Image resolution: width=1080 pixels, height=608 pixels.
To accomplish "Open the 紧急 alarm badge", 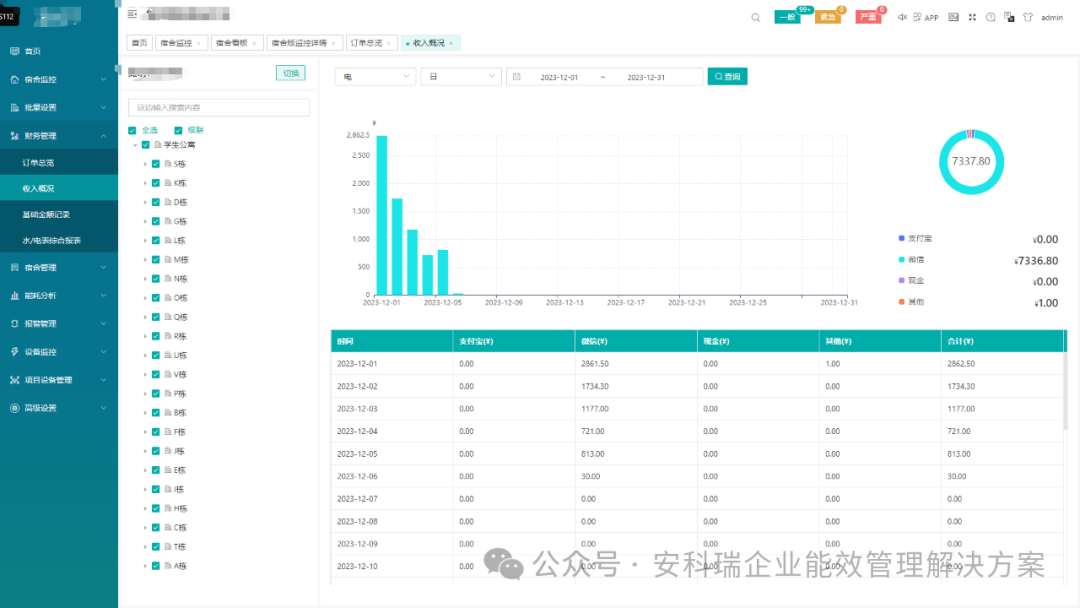I will 828,17.
